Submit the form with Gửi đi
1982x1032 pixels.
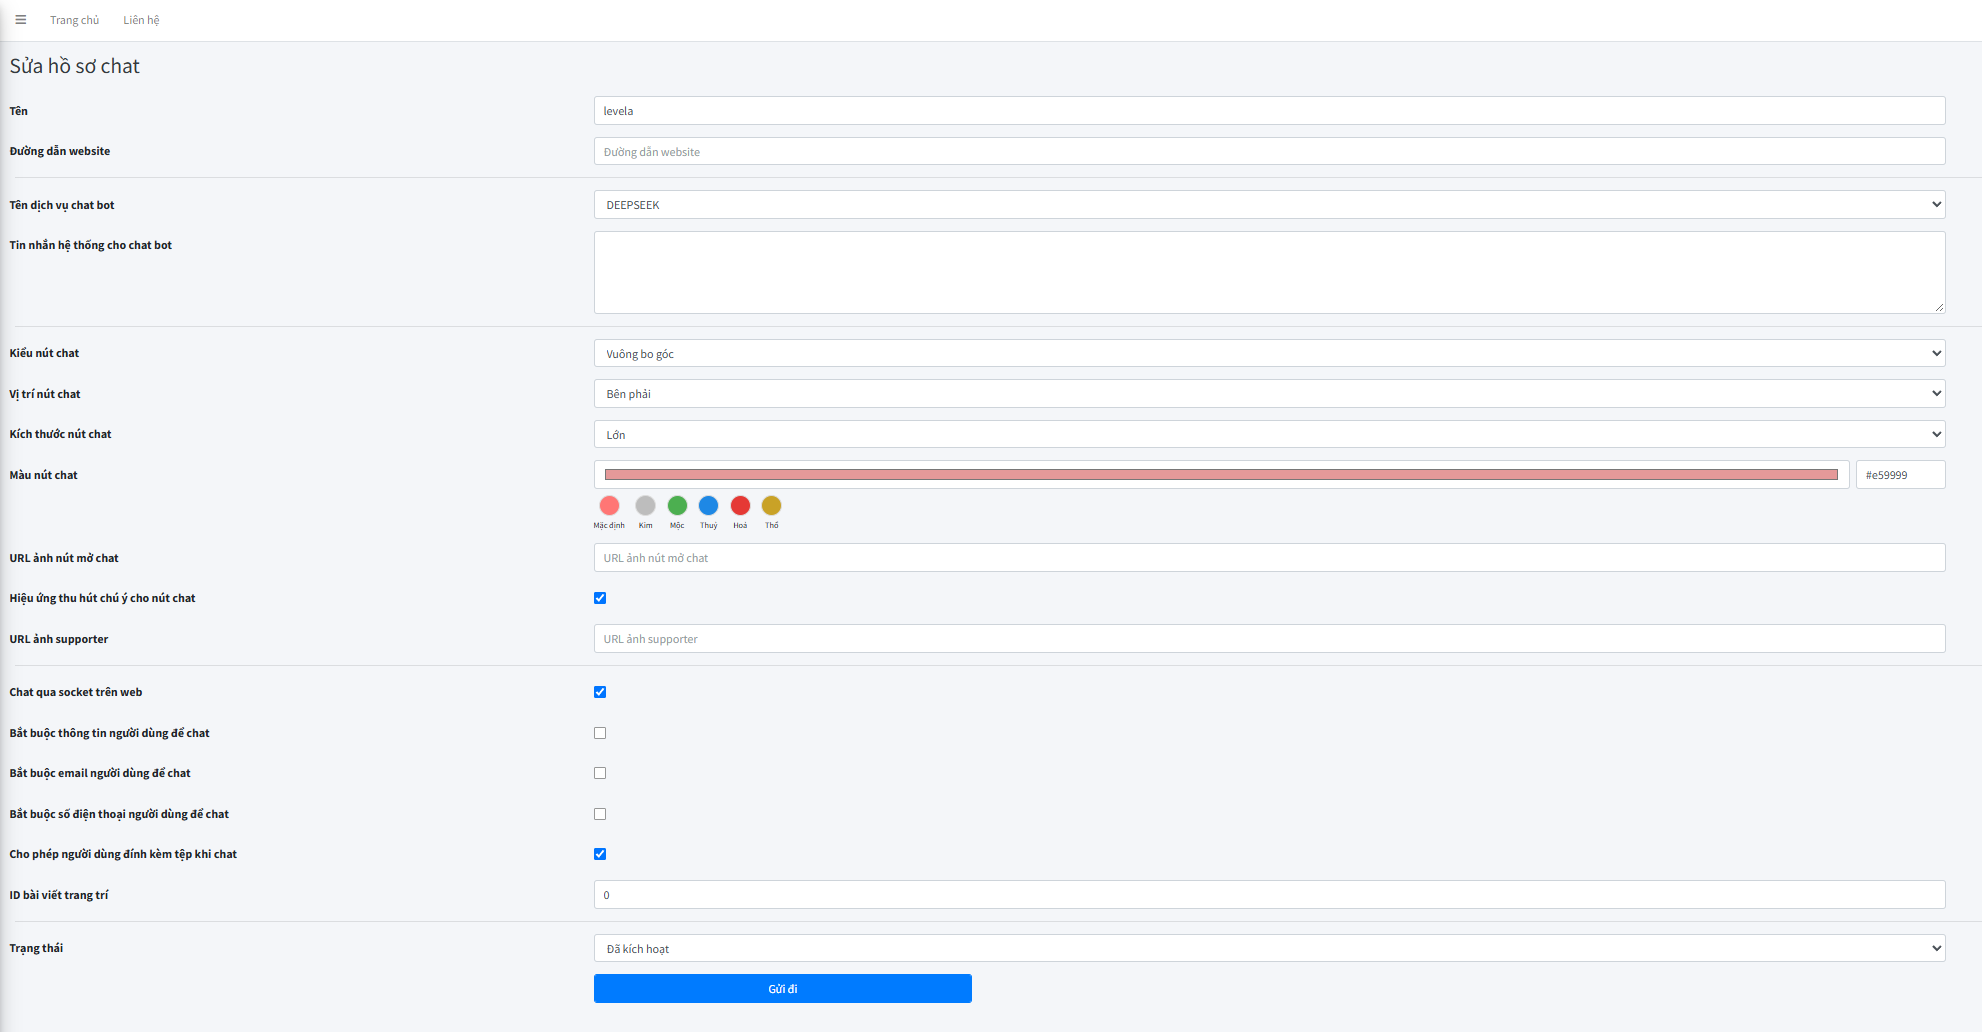[x=782, y=989]
